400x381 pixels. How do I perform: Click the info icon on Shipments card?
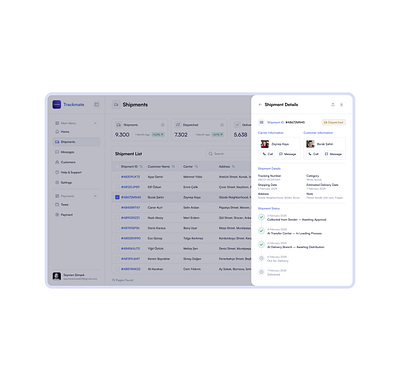(163, 125)
